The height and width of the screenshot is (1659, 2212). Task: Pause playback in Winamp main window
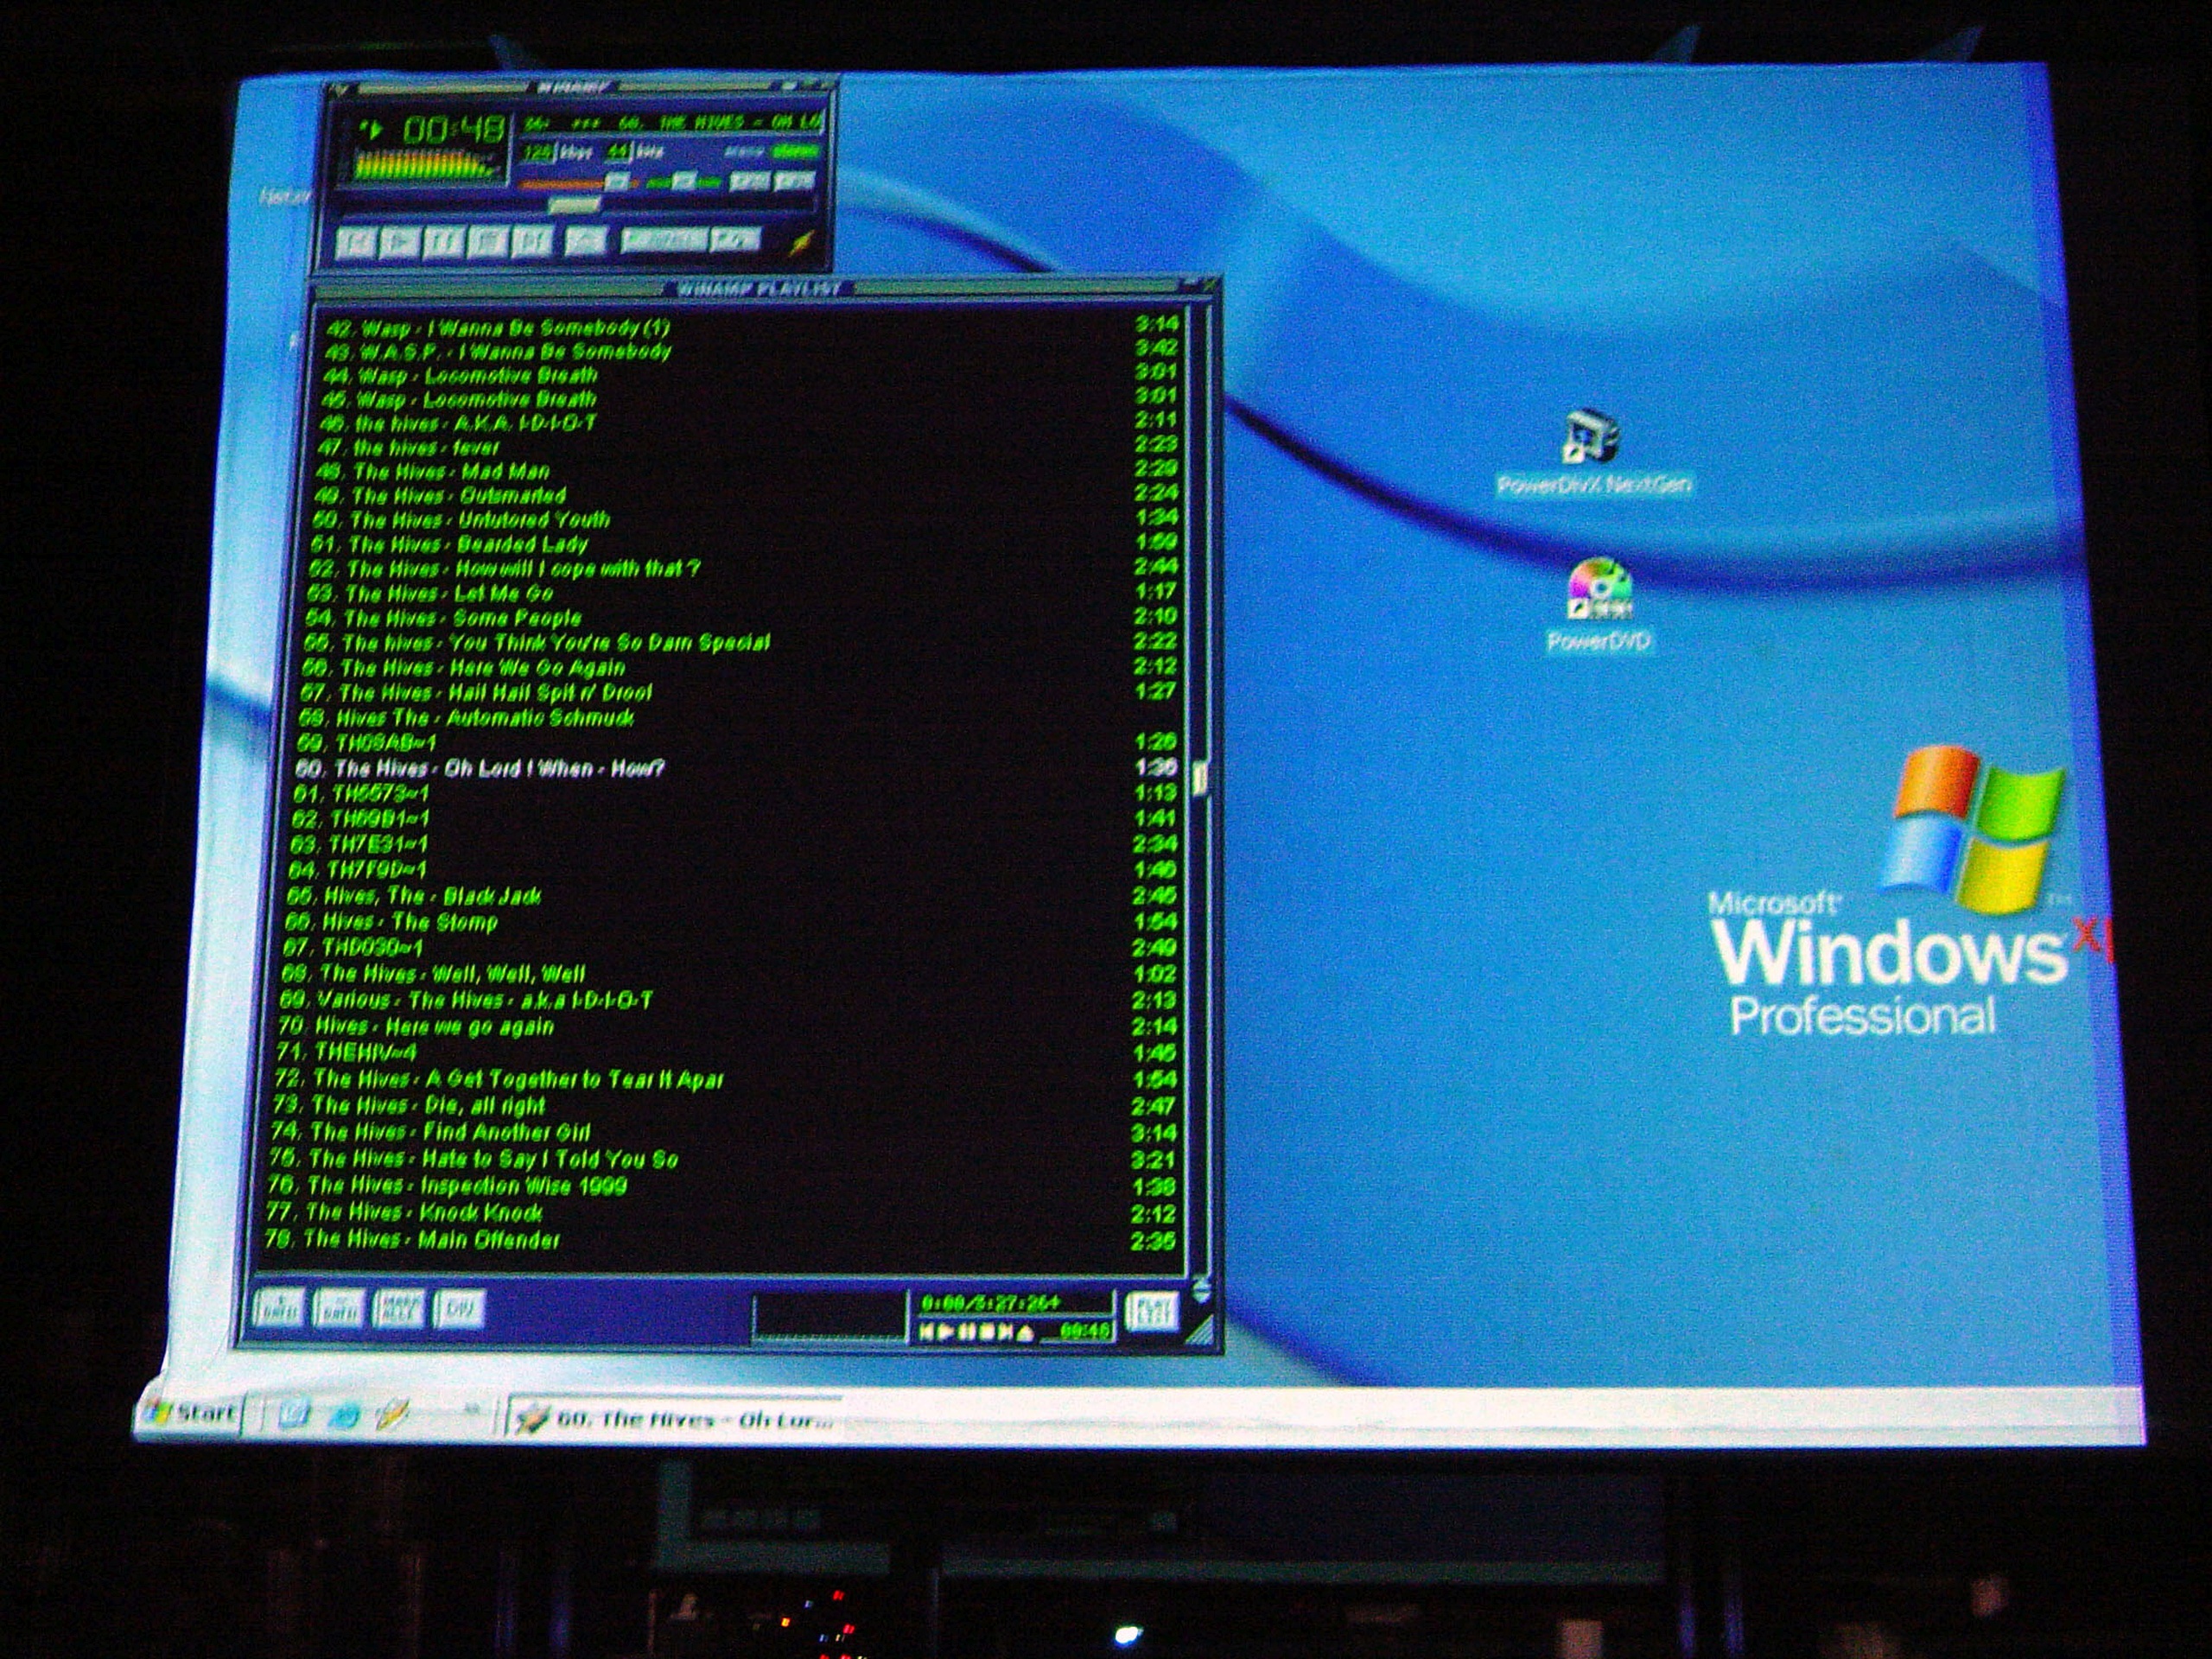click(x=441, y=241)
